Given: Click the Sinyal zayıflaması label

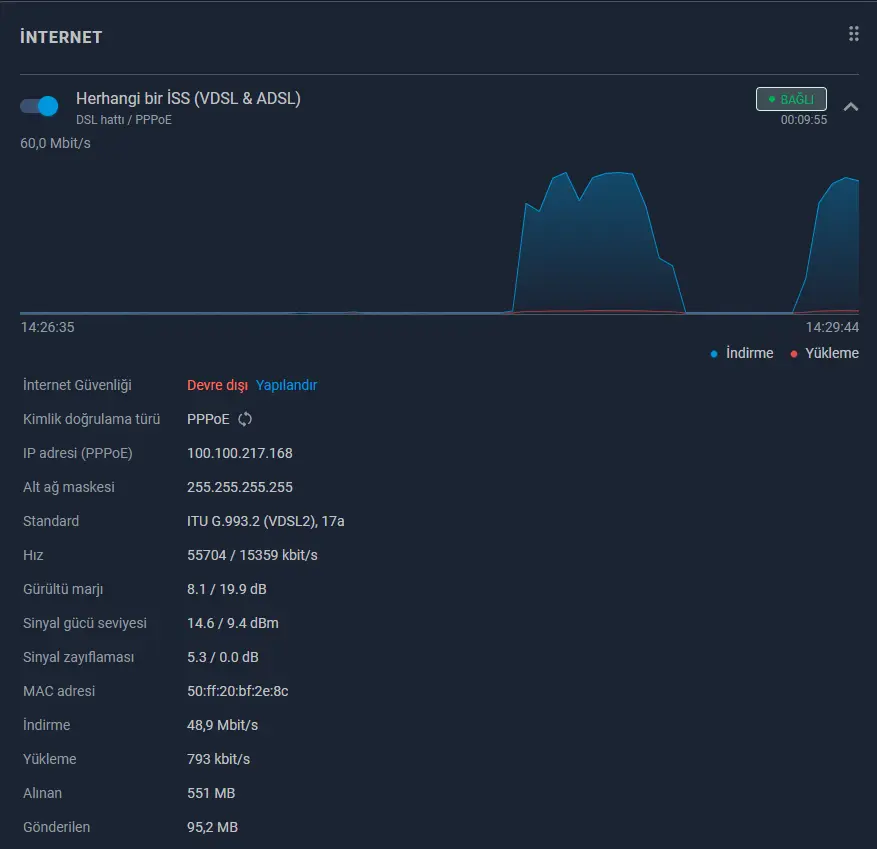Looking at the screenshot, I should click(x=78, y=657).
